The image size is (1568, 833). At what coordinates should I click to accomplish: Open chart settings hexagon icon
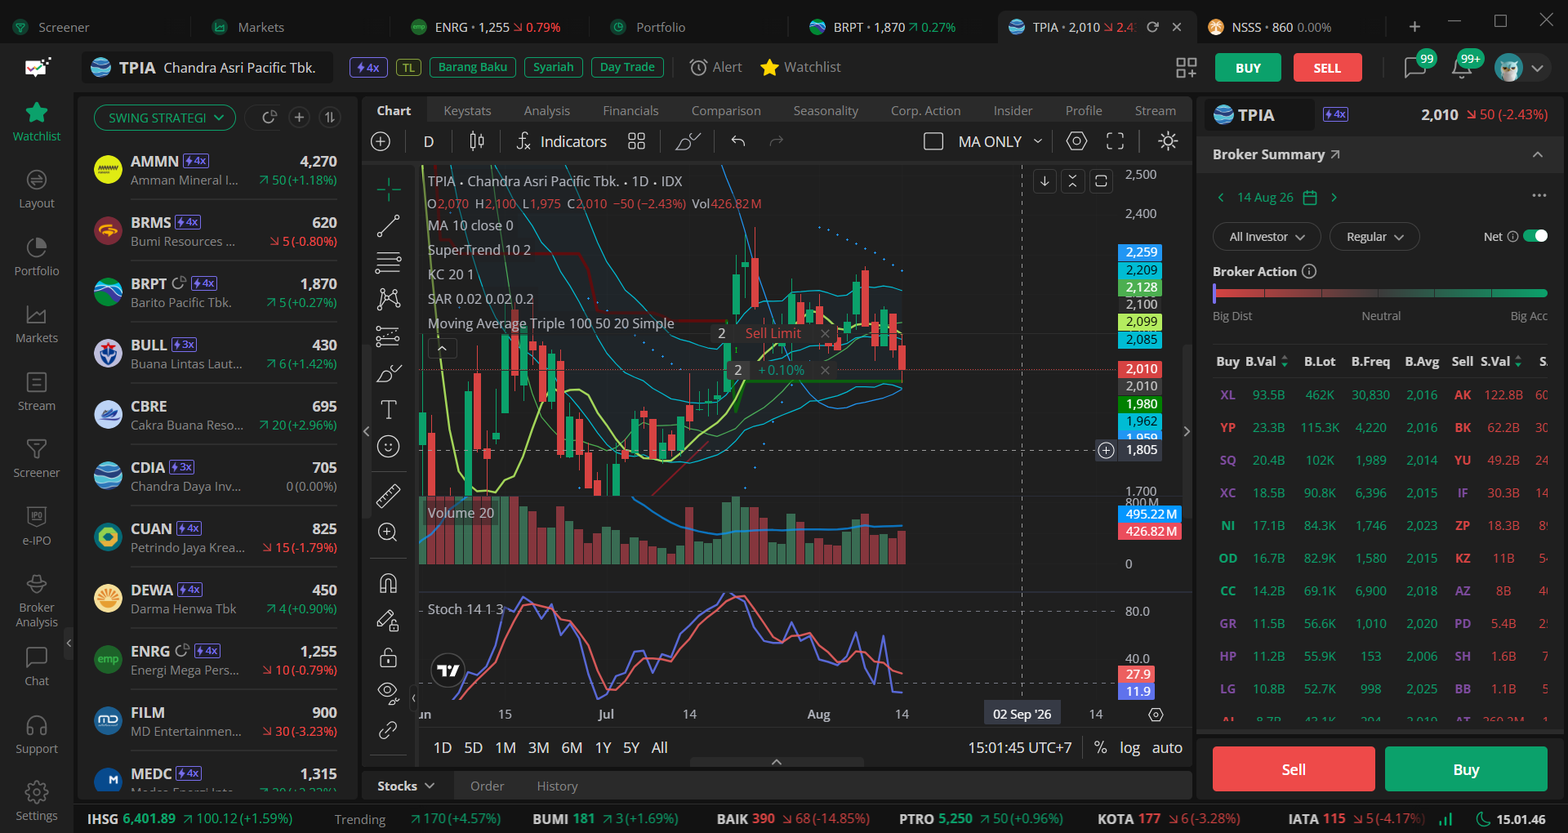(1076, 141)
